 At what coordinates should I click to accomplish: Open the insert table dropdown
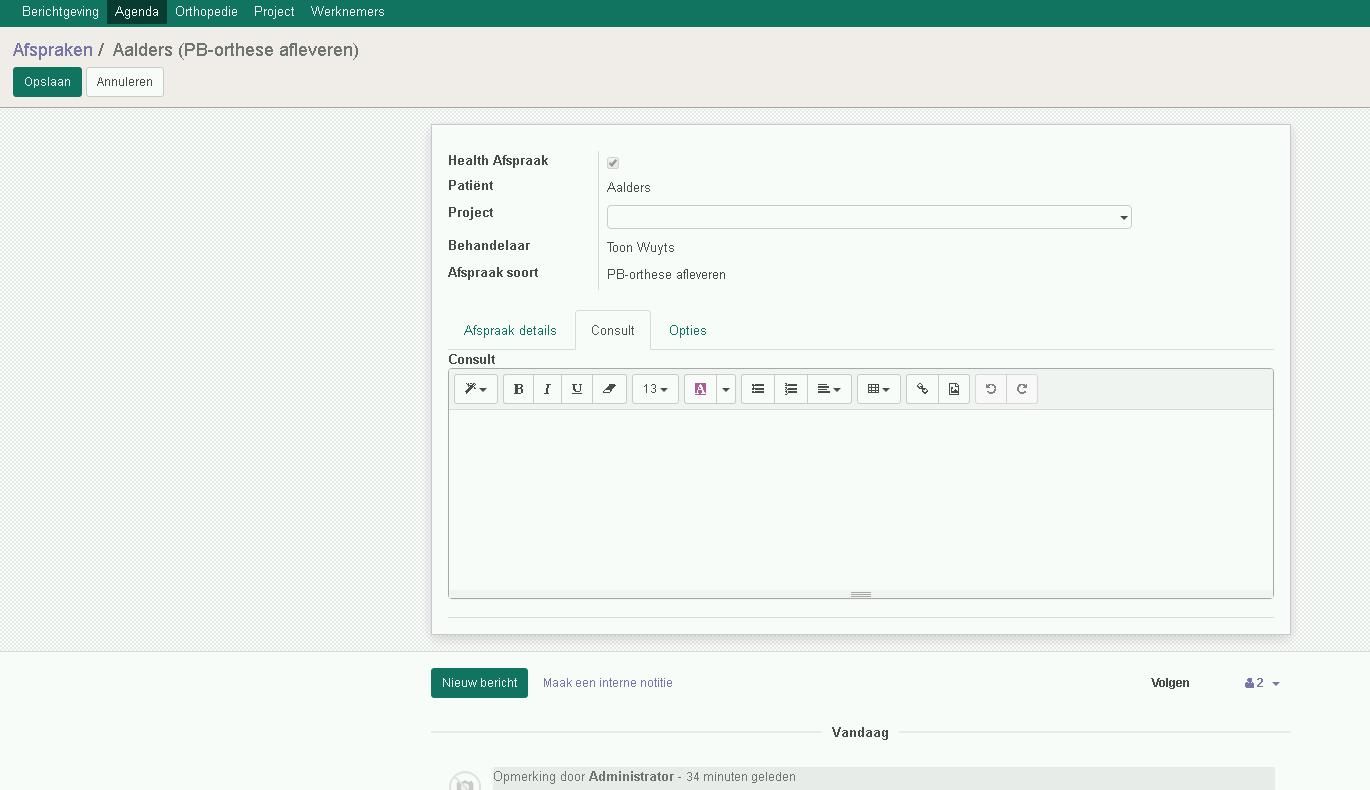(x=879, y=389)
